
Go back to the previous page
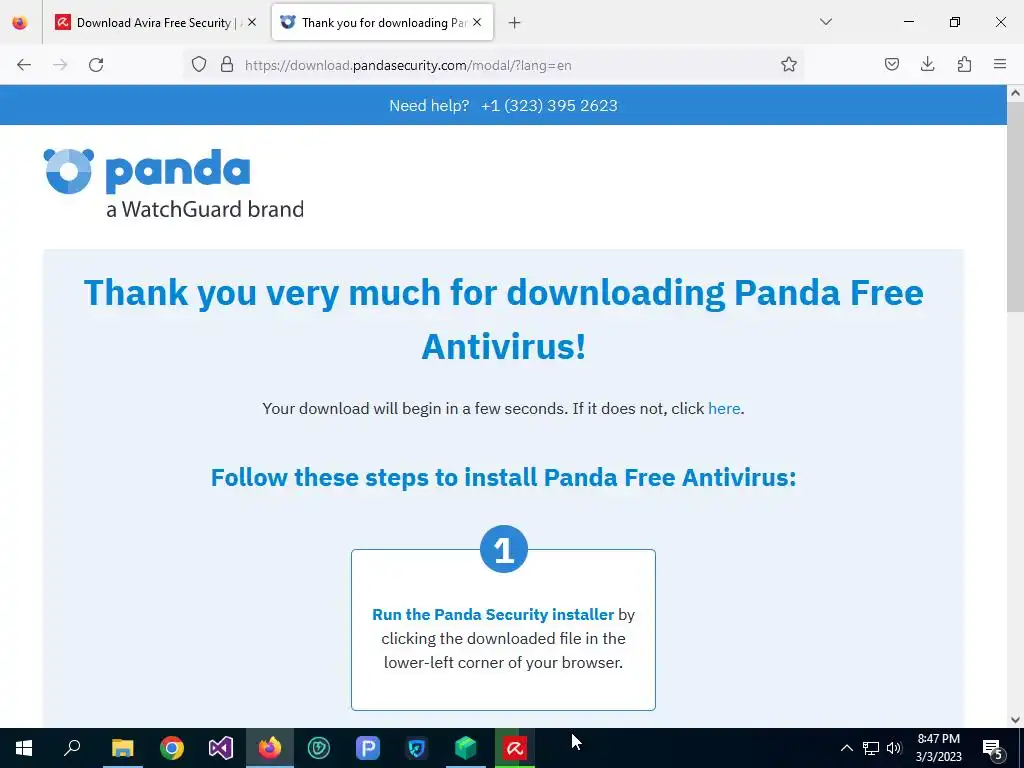[x=24, y=65]
